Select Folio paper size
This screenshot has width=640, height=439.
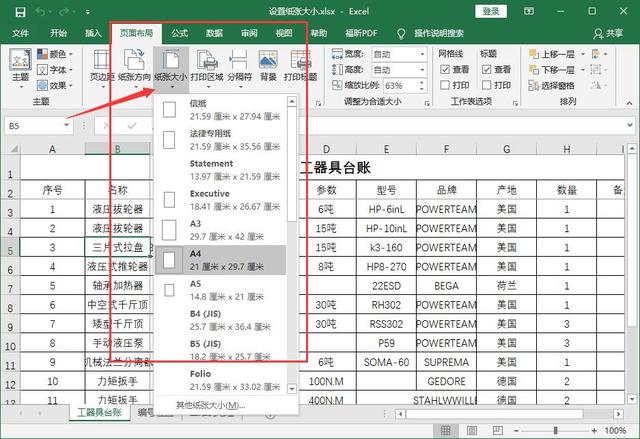[x=221, y=380]
